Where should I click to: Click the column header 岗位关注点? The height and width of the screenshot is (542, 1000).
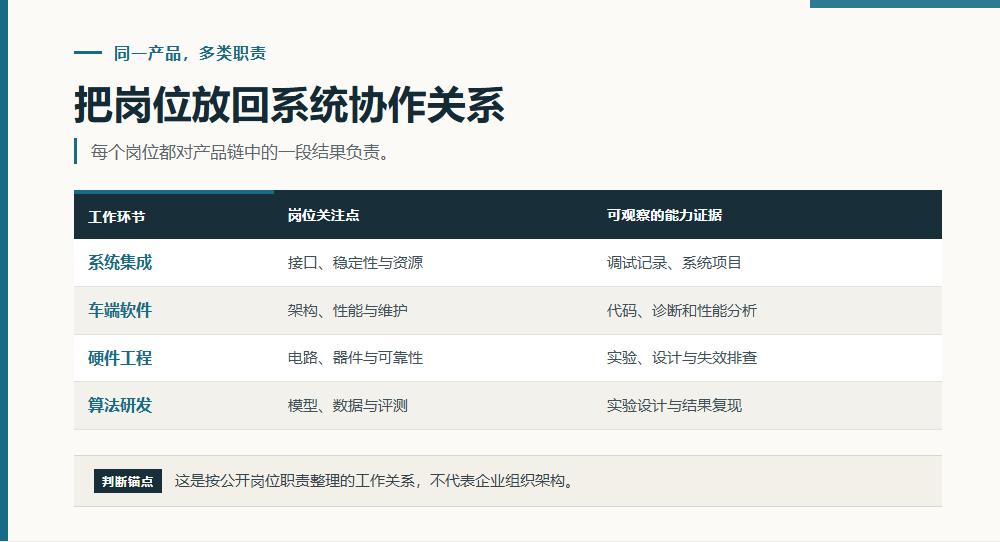coord(323,216)
